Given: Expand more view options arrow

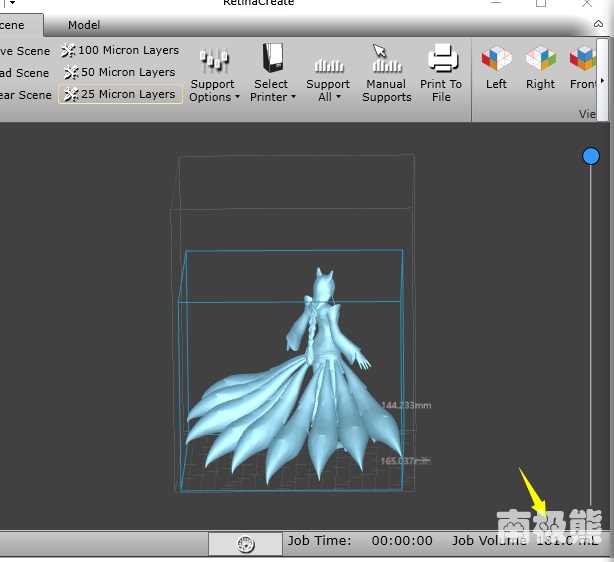Looking at the screenshot, I should pos(602,81).
